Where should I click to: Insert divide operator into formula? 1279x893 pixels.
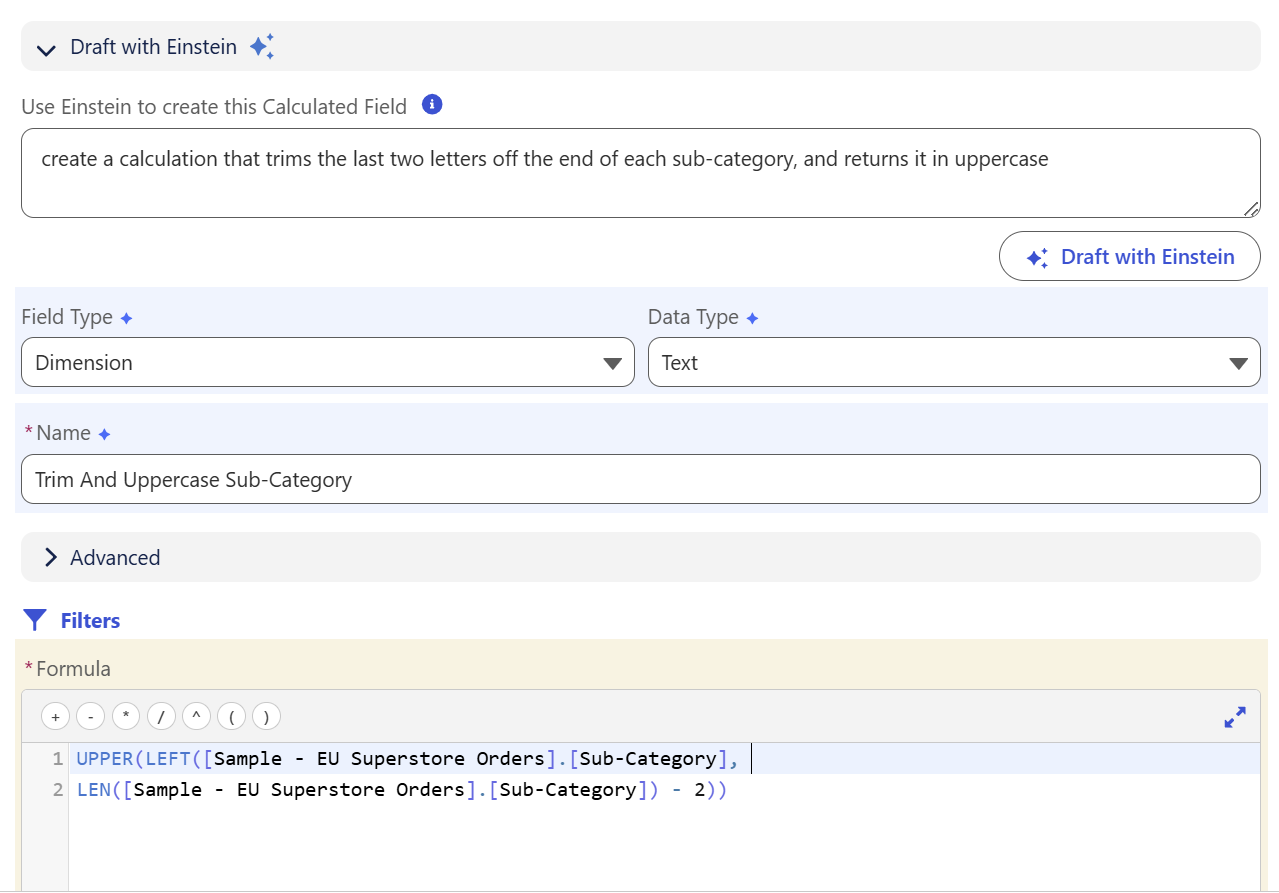pyautogui.click(x=161, y=716)
